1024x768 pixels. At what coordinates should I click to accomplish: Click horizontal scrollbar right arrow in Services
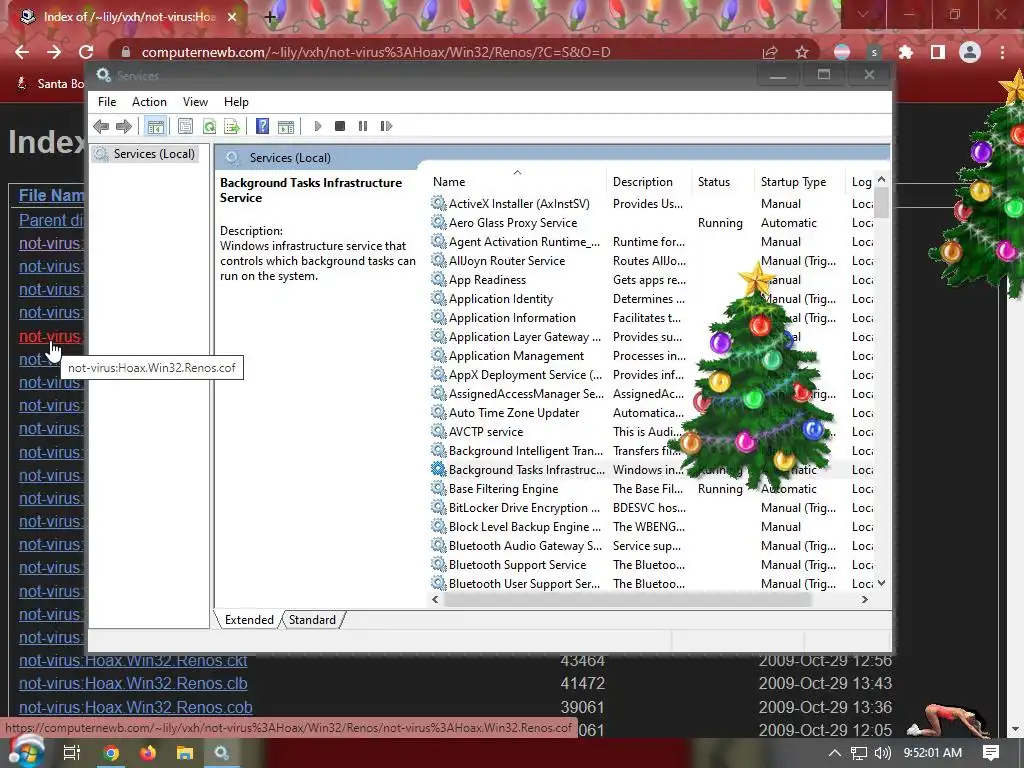coord(865,600)
